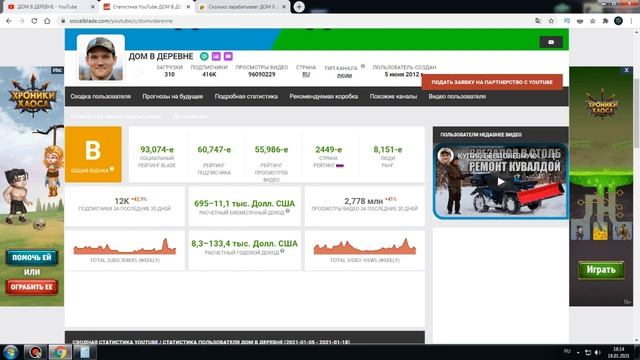Viewport: 640px width, 360px height.
Task: Open Похожие каналы menu item
Action: point(393,97)
